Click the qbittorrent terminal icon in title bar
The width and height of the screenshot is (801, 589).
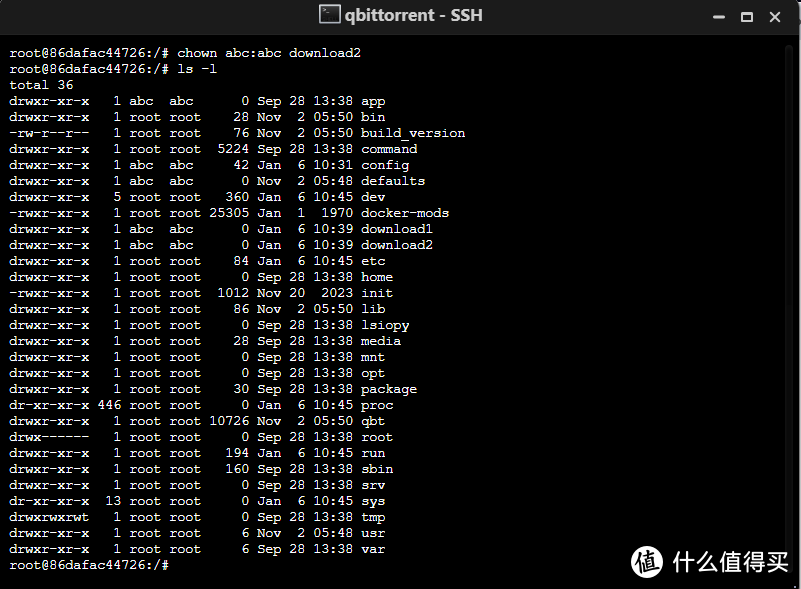330,16
